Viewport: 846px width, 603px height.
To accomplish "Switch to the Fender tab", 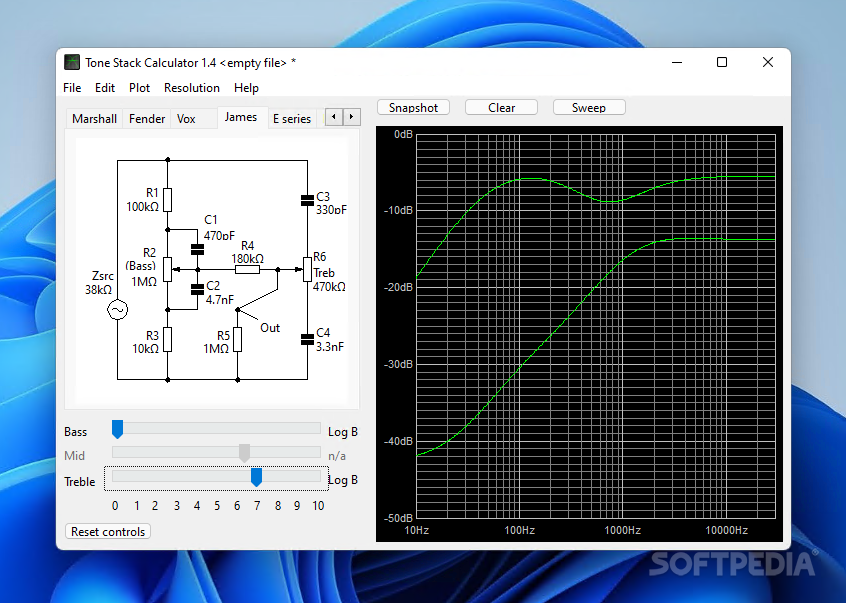I will [x=147, y=119].
